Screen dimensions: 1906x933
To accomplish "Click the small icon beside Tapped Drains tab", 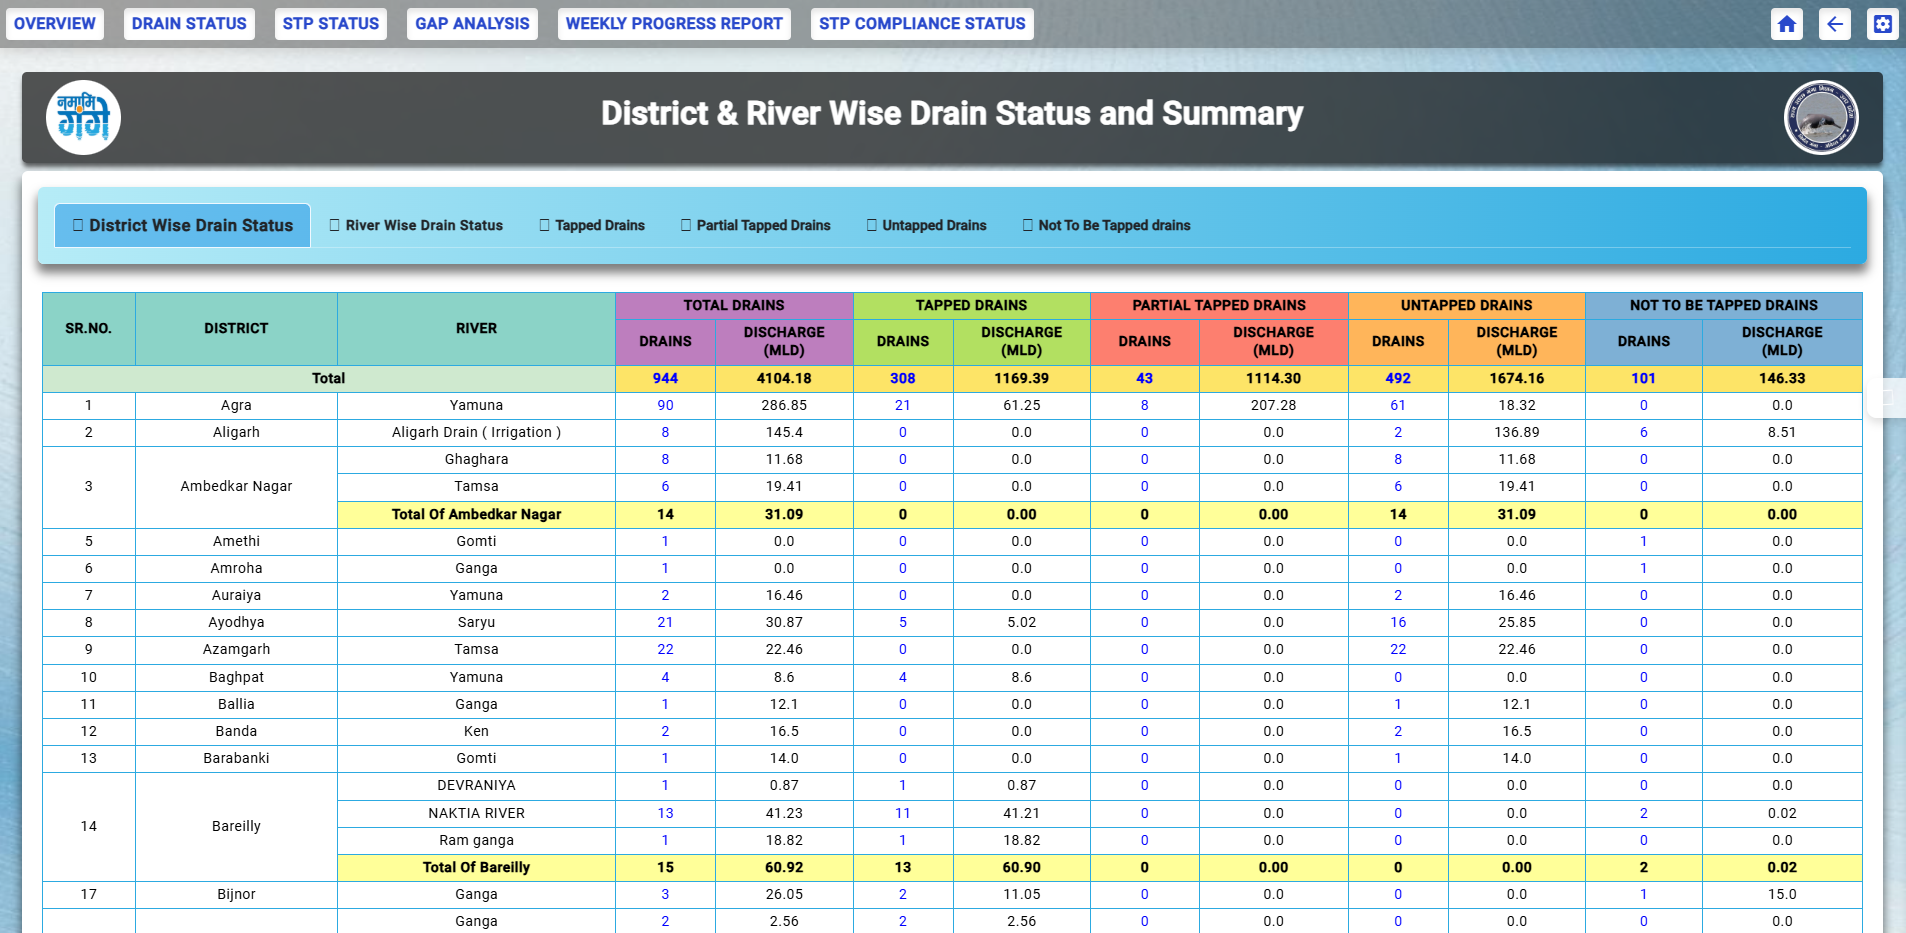I will [x=544, y=226].
